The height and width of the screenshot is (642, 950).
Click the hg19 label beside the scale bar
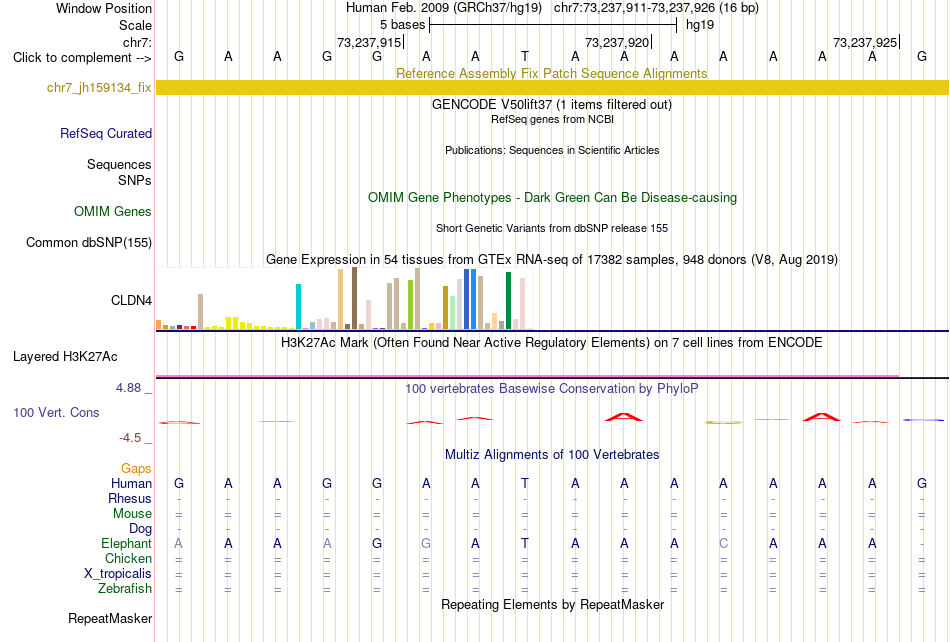pyautogui.click(x=700, y=25)
